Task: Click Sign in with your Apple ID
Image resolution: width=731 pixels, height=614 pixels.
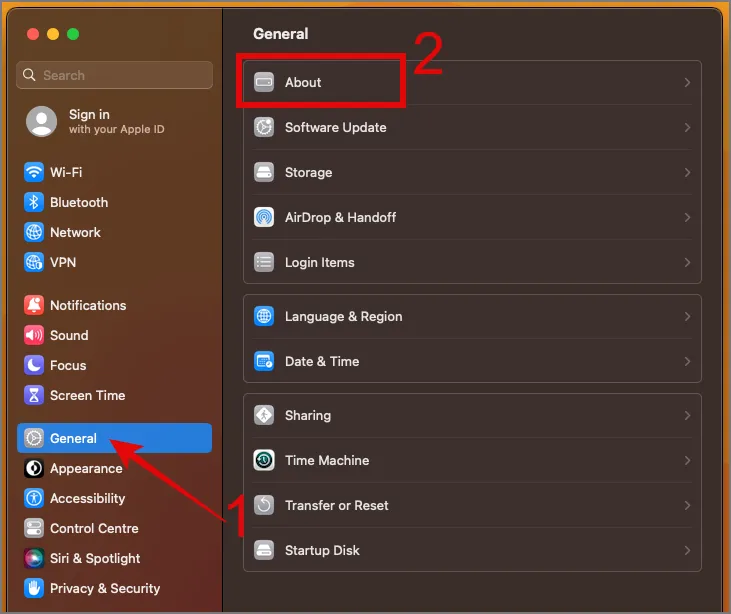Action: (117, 121)
